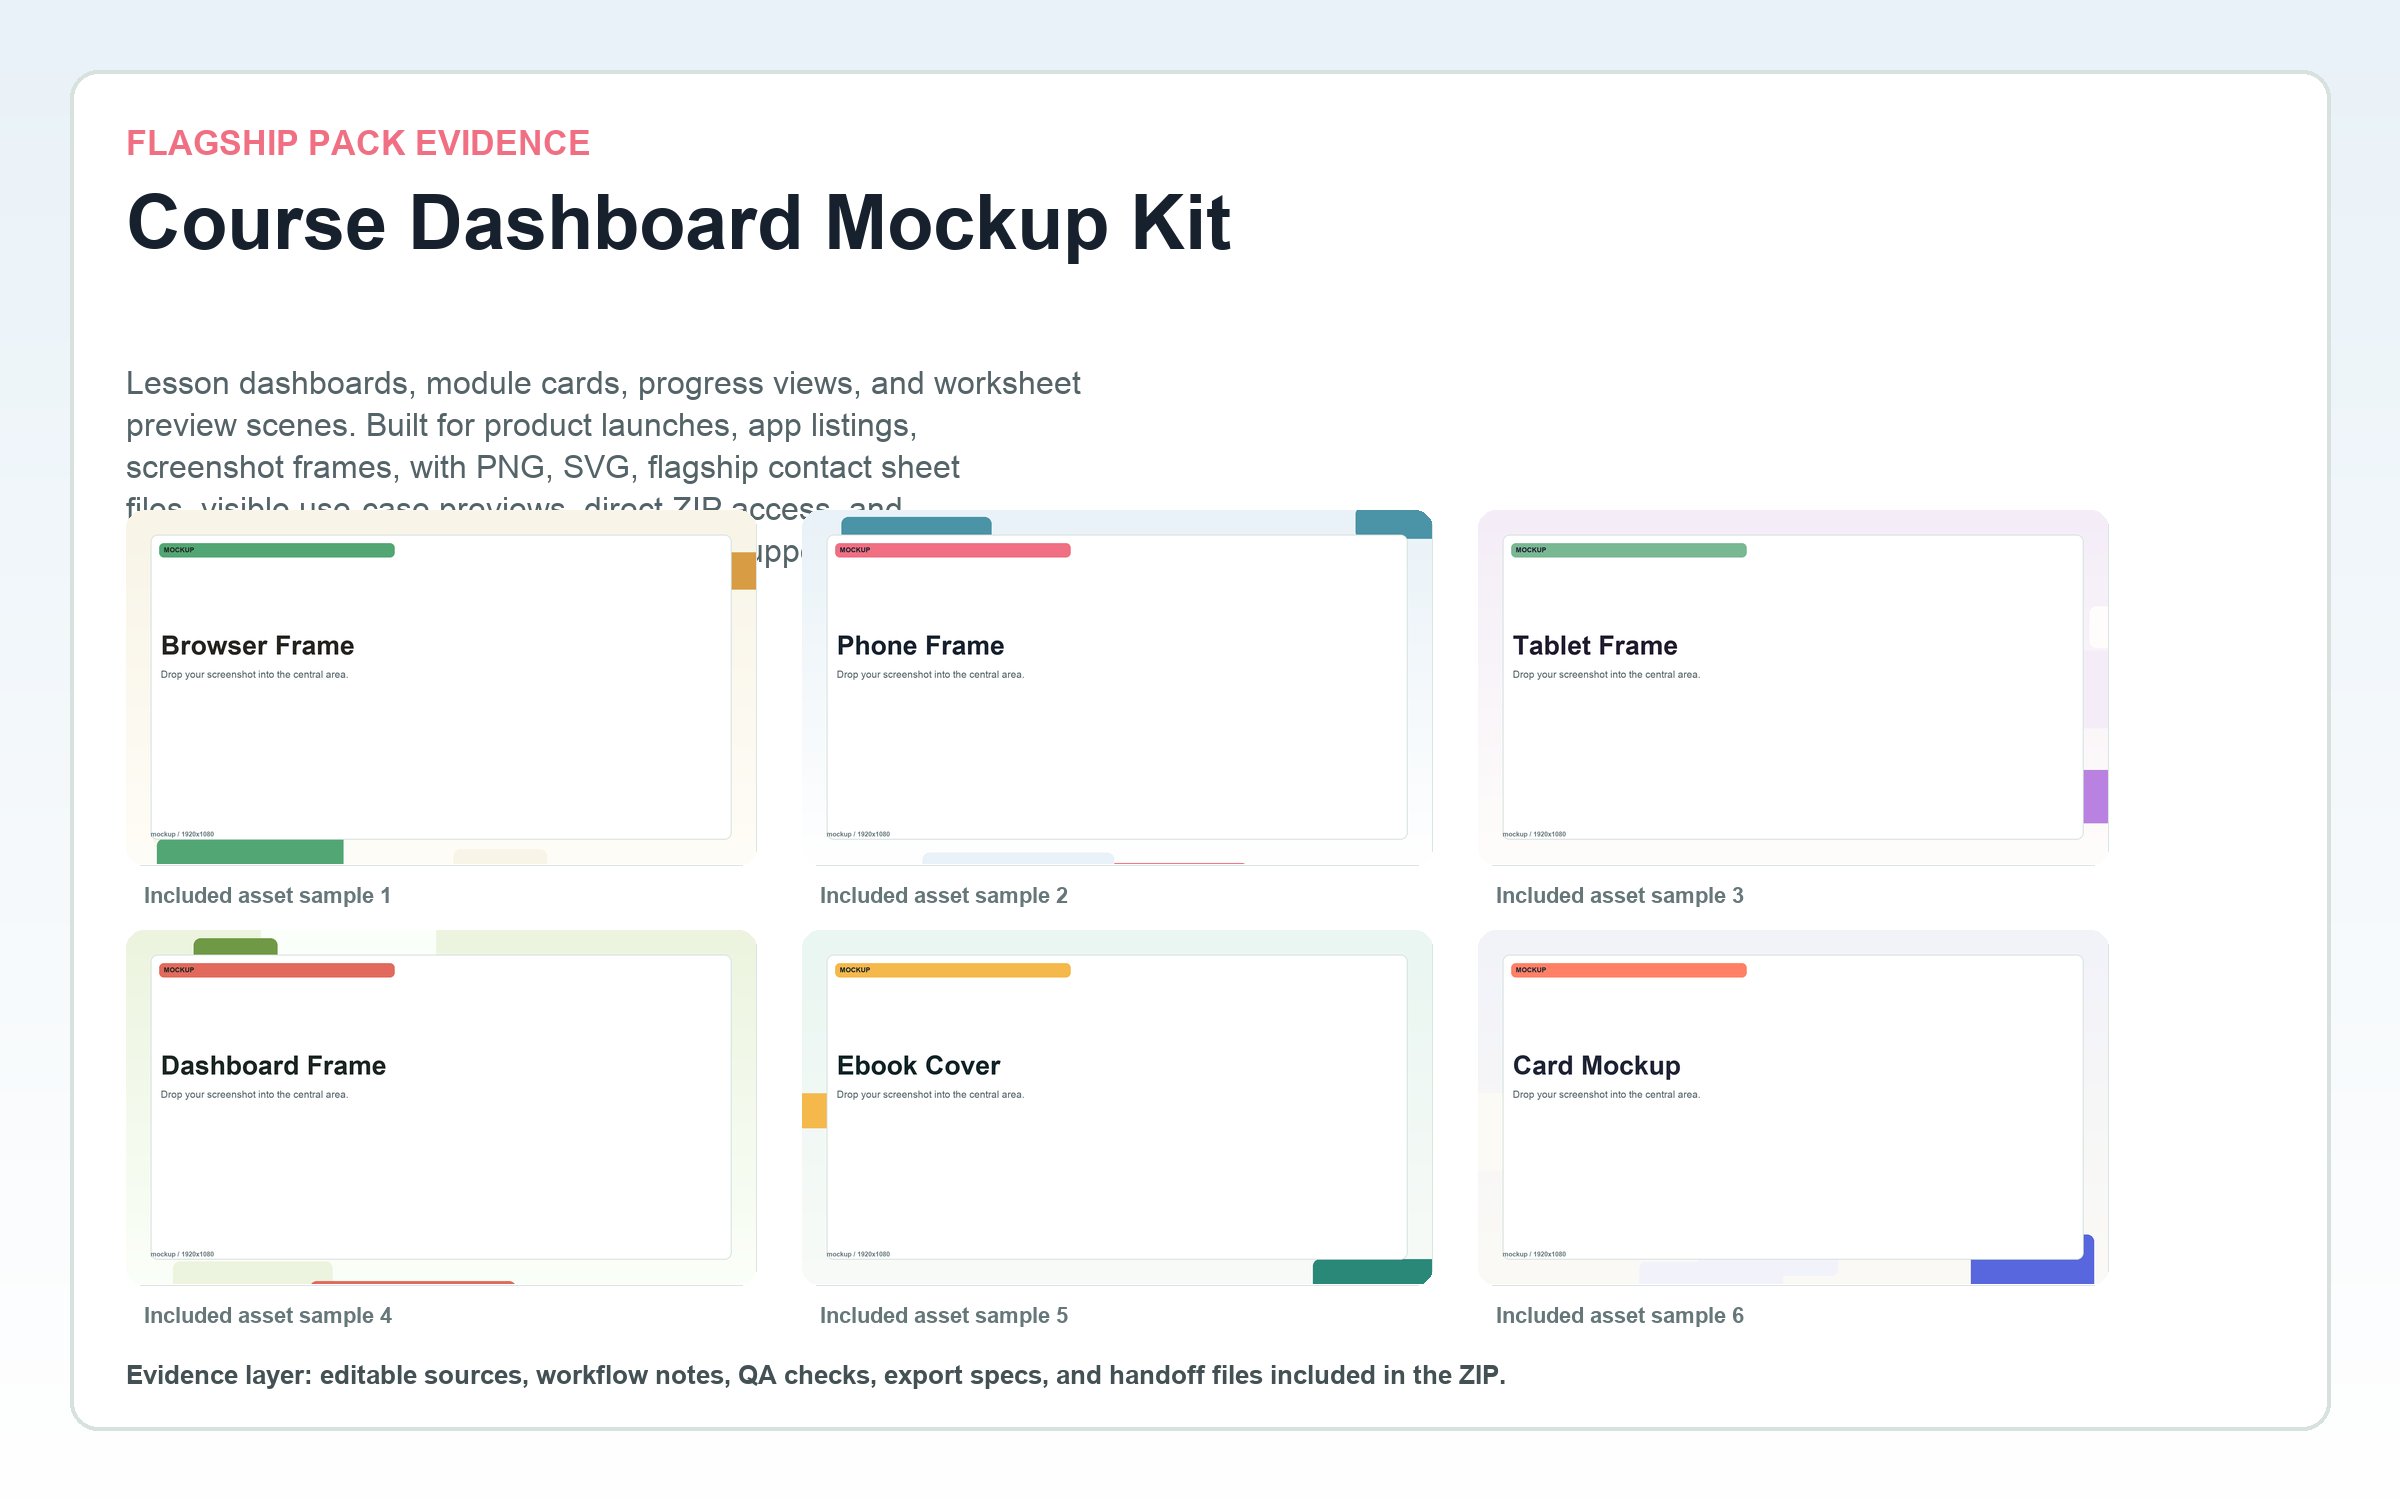Open the Dashboard Frame sample thumbnail

coord(441,1108)
